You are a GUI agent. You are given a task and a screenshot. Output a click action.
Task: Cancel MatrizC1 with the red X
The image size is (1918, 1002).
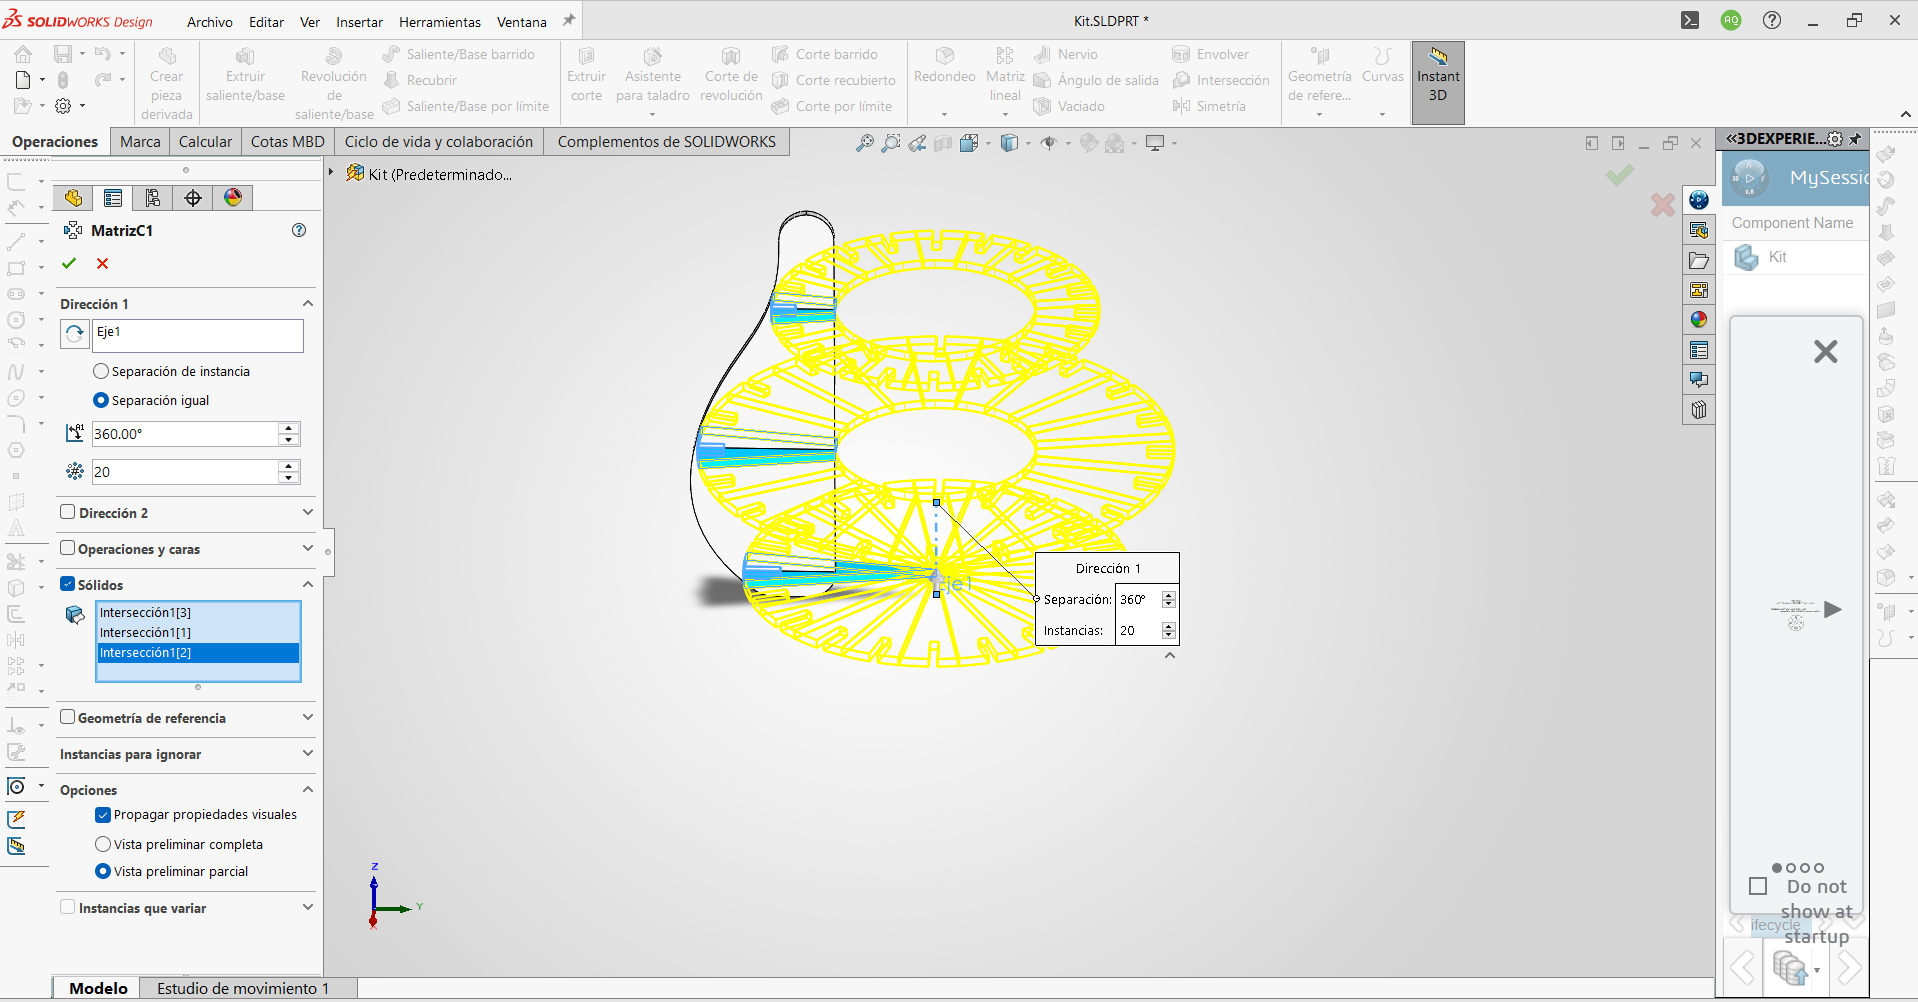coord(102,263)
